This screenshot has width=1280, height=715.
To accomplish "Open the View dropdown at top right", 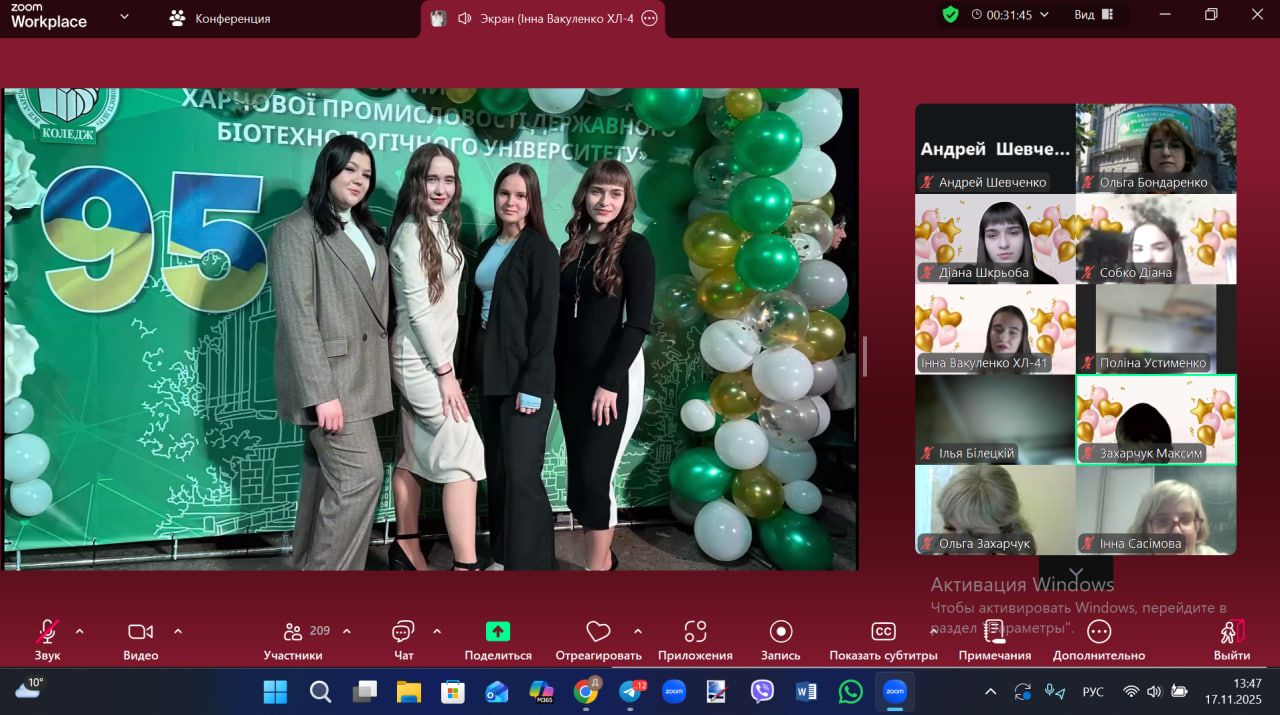I will tap(1094, 15).
